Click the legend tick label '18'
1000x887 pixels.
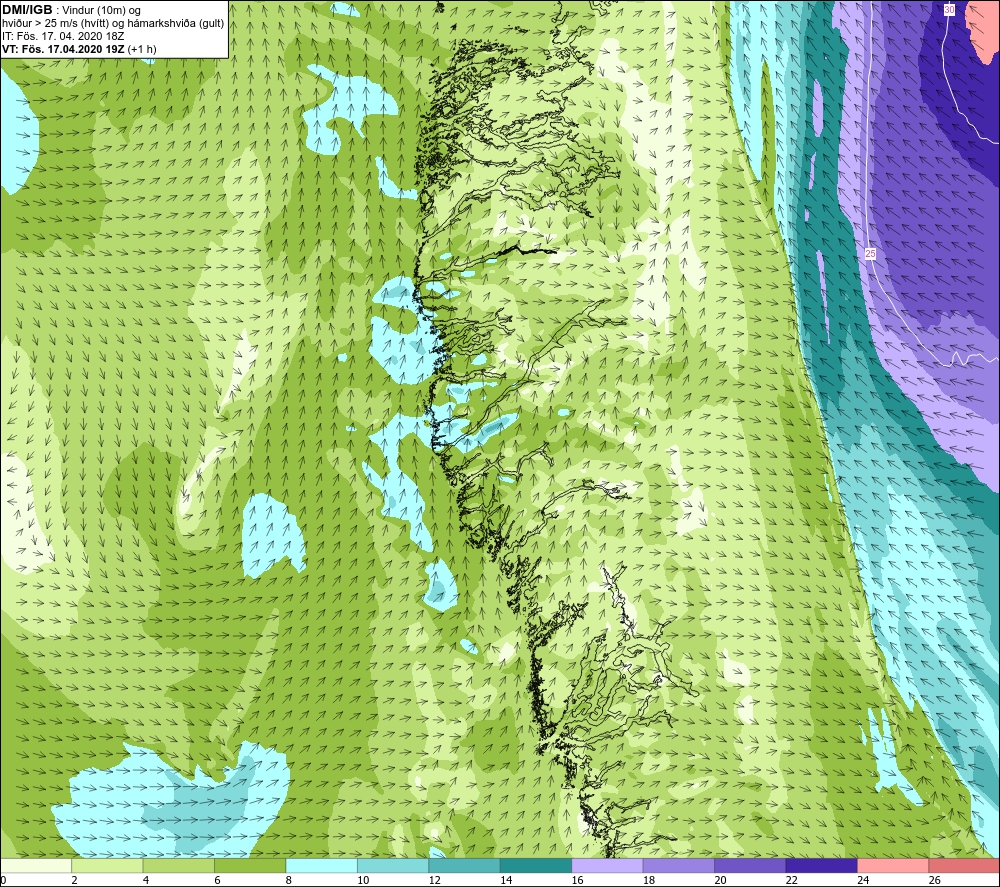click(x=649, y=880)
